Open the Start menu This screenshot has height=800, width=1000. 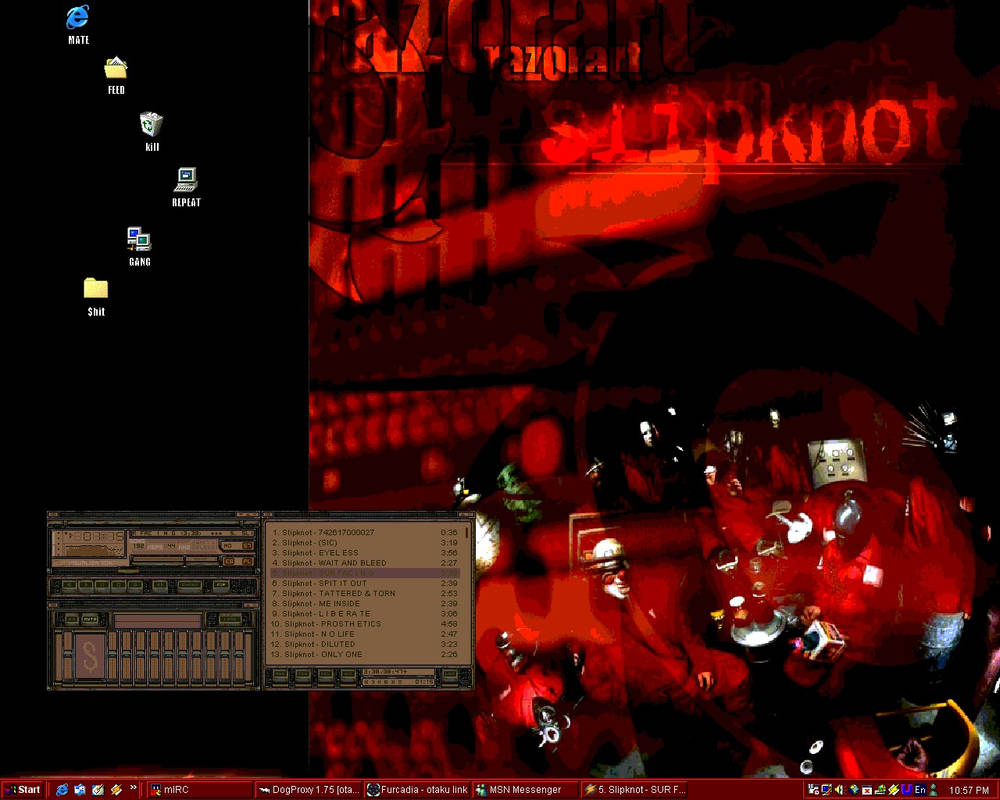(x=22, y=790)
